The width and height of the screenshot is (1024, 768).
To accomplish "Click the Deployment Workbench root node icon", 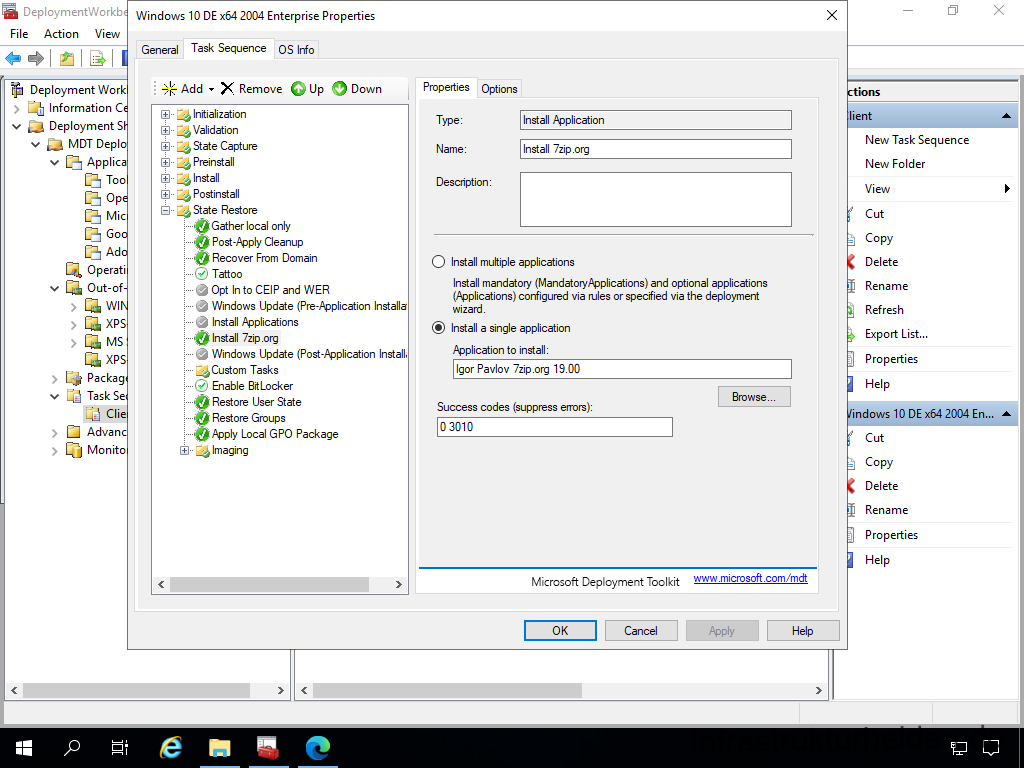I will (x=17, y=90).
